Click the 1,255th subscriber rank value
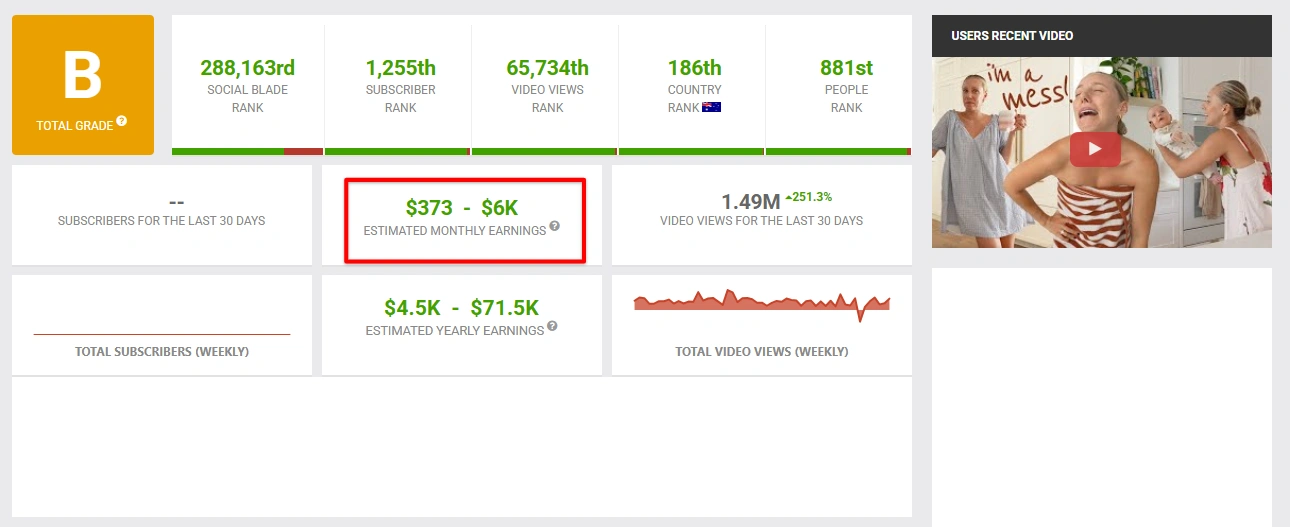Screen dimensions: 1290x527 tap(401, 68)
